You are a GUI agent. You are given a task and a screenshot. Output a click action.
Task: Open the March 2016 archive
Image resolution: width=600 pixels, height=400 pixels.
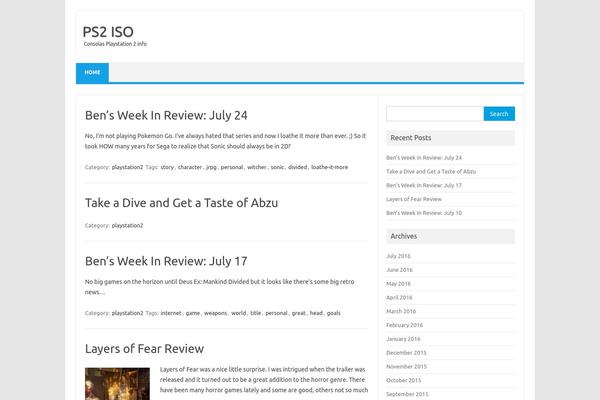pyautogui.click(x=401, y=311)
